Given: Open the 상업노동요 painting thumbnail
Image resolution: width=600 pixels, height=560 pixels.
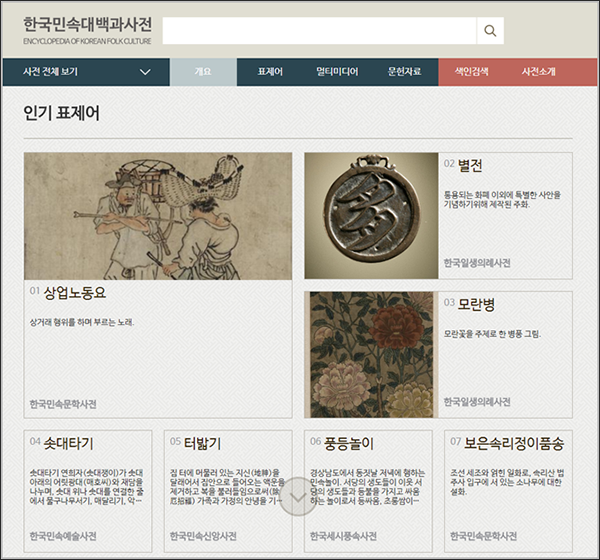Looking at the screenshot, I should pos(158,216).
